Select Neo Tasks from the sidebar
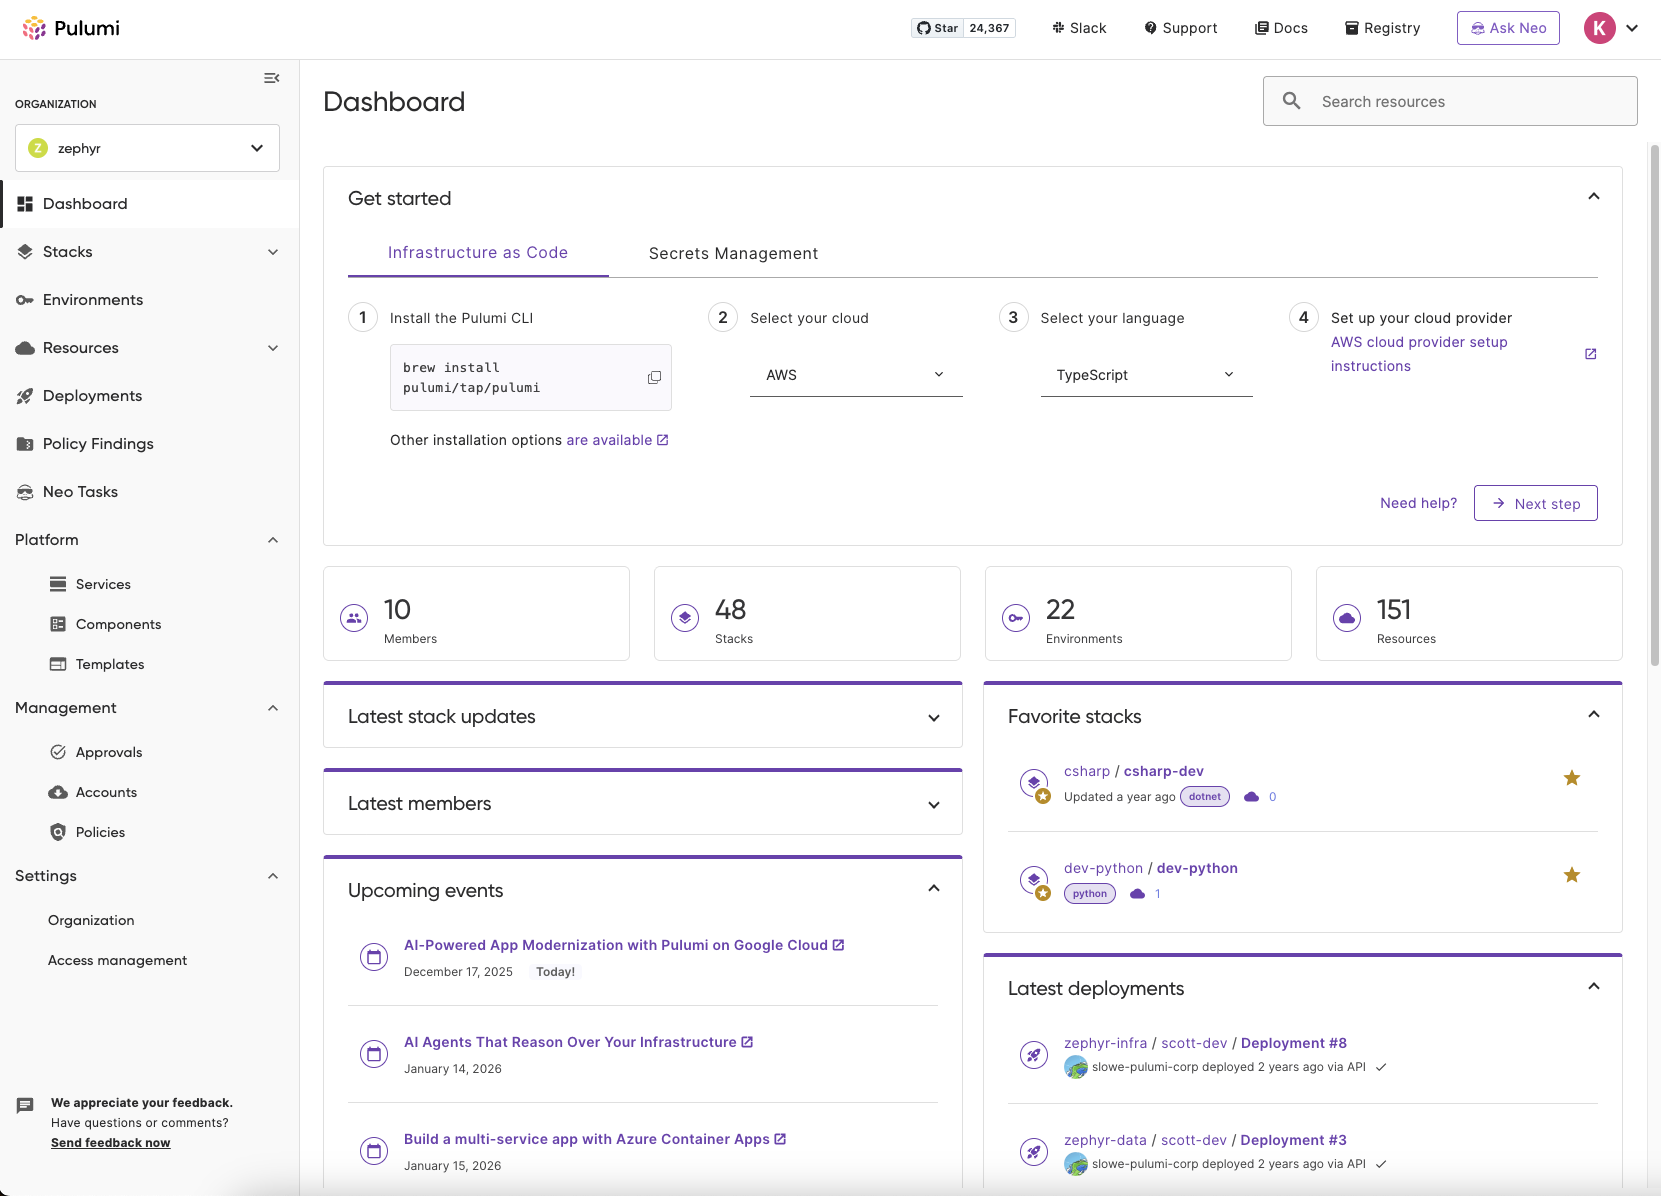Screen dimensions: 1661x1196 (80, 491)
